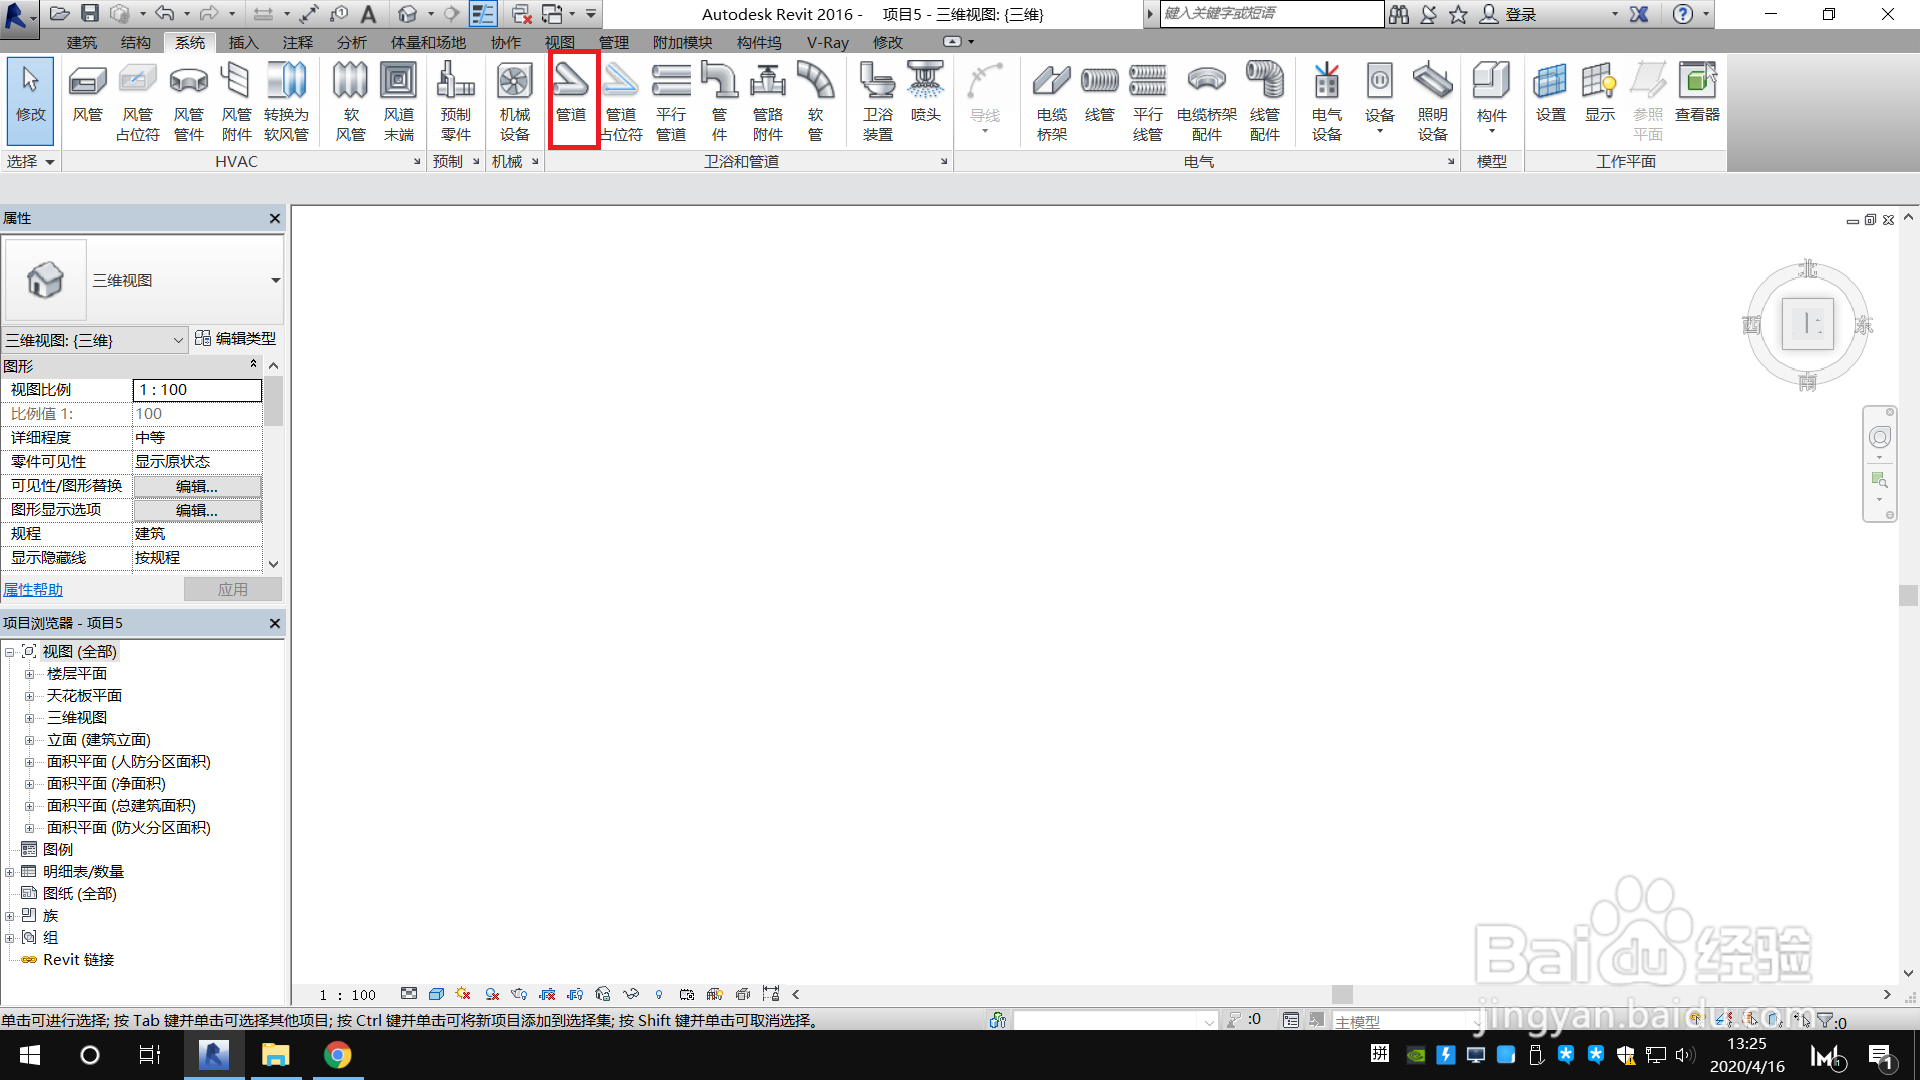
Task: Click 编辑 button for 可见性/图形替换
Action: click(197, 486)
